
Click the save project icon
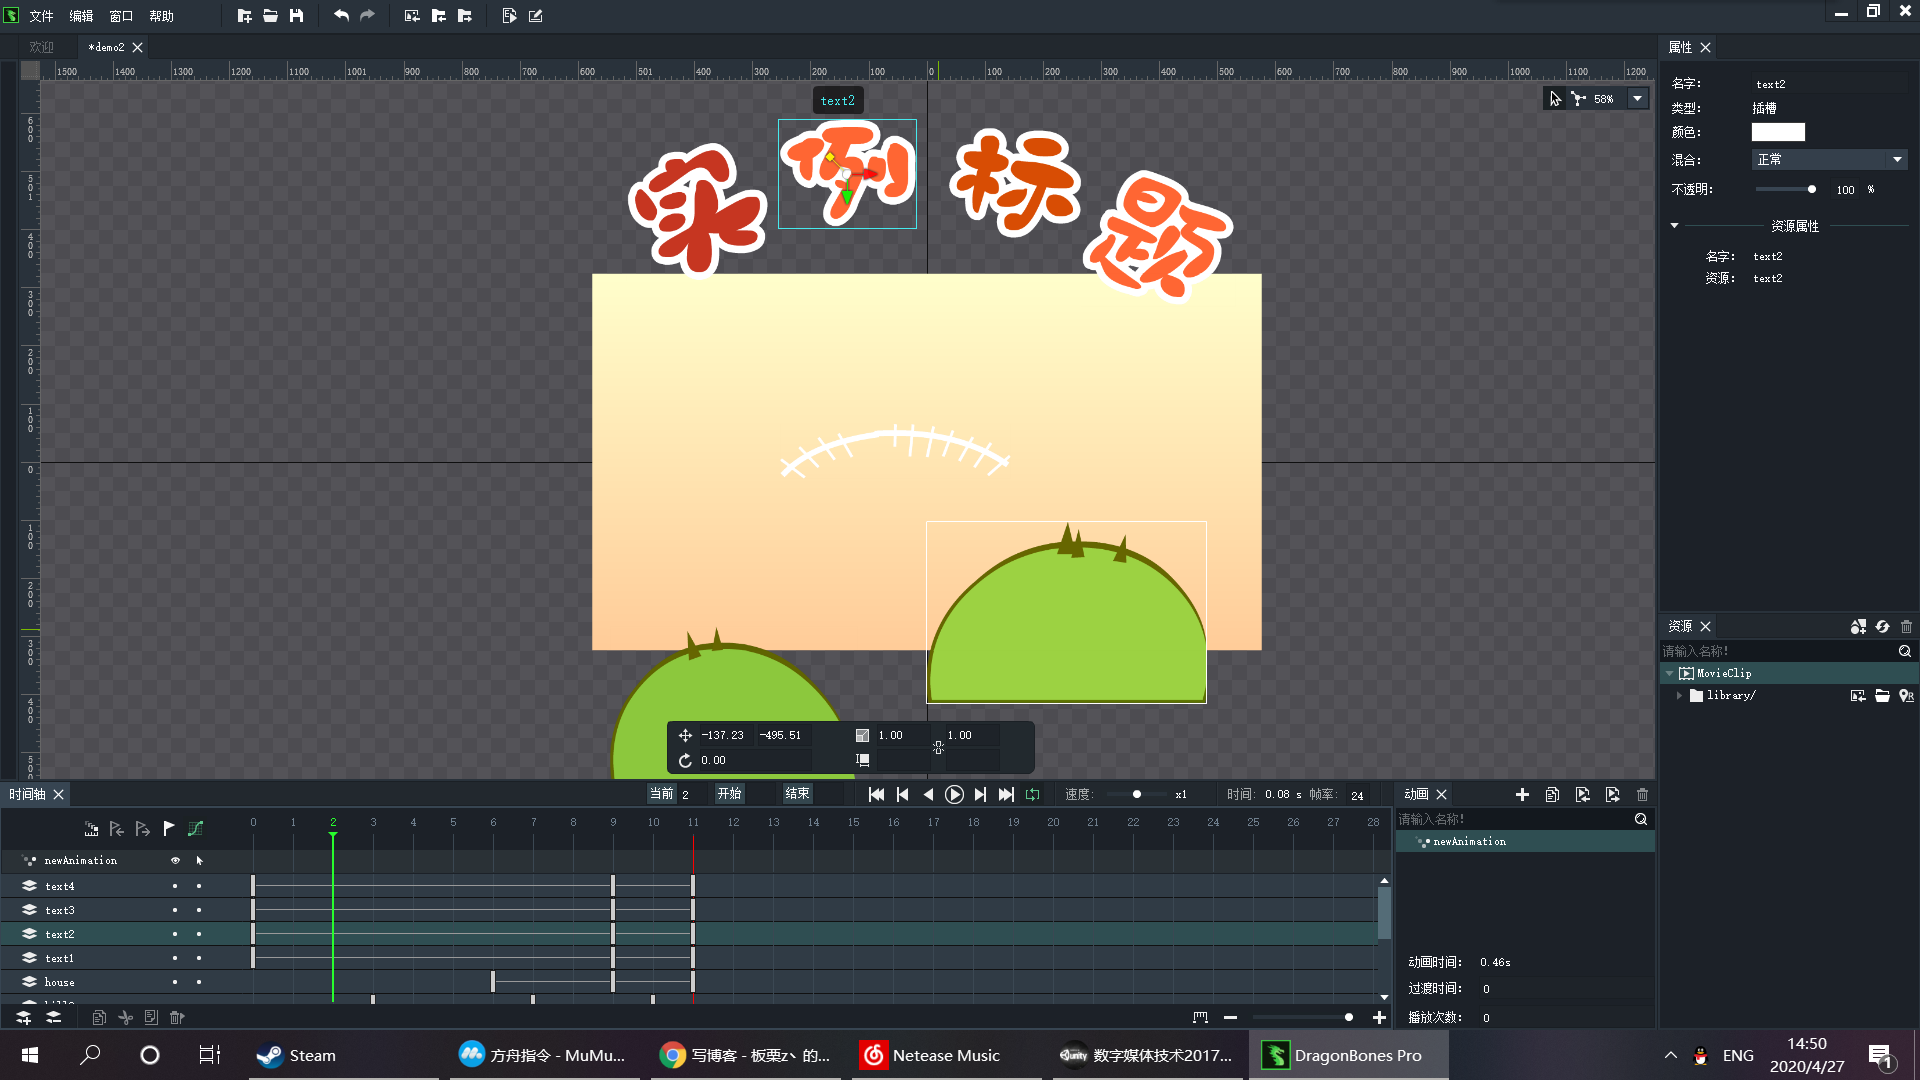click(x=296, y=15)
